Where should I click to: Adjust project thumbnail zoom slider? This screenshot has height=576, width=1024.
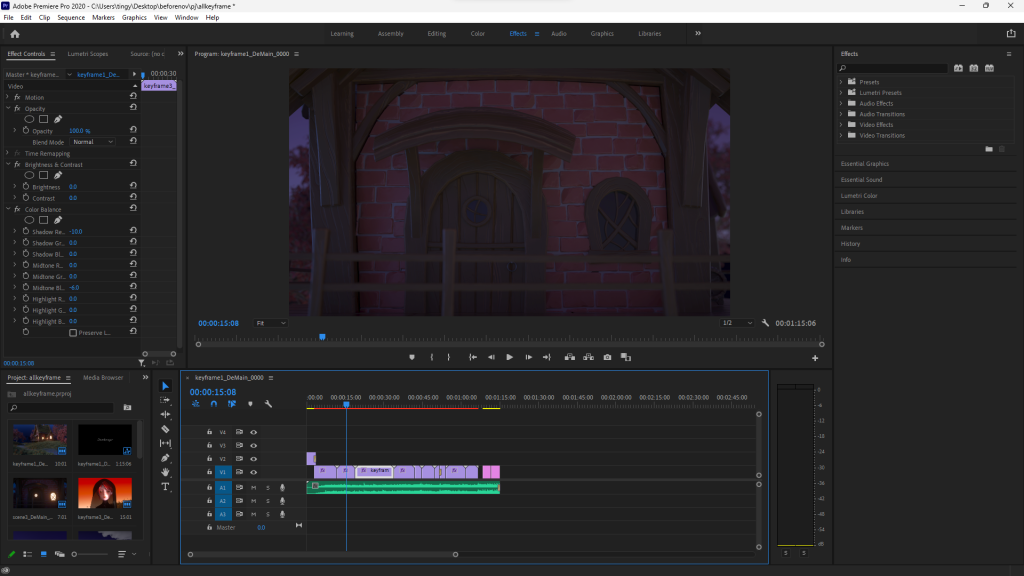click(74, 554)
